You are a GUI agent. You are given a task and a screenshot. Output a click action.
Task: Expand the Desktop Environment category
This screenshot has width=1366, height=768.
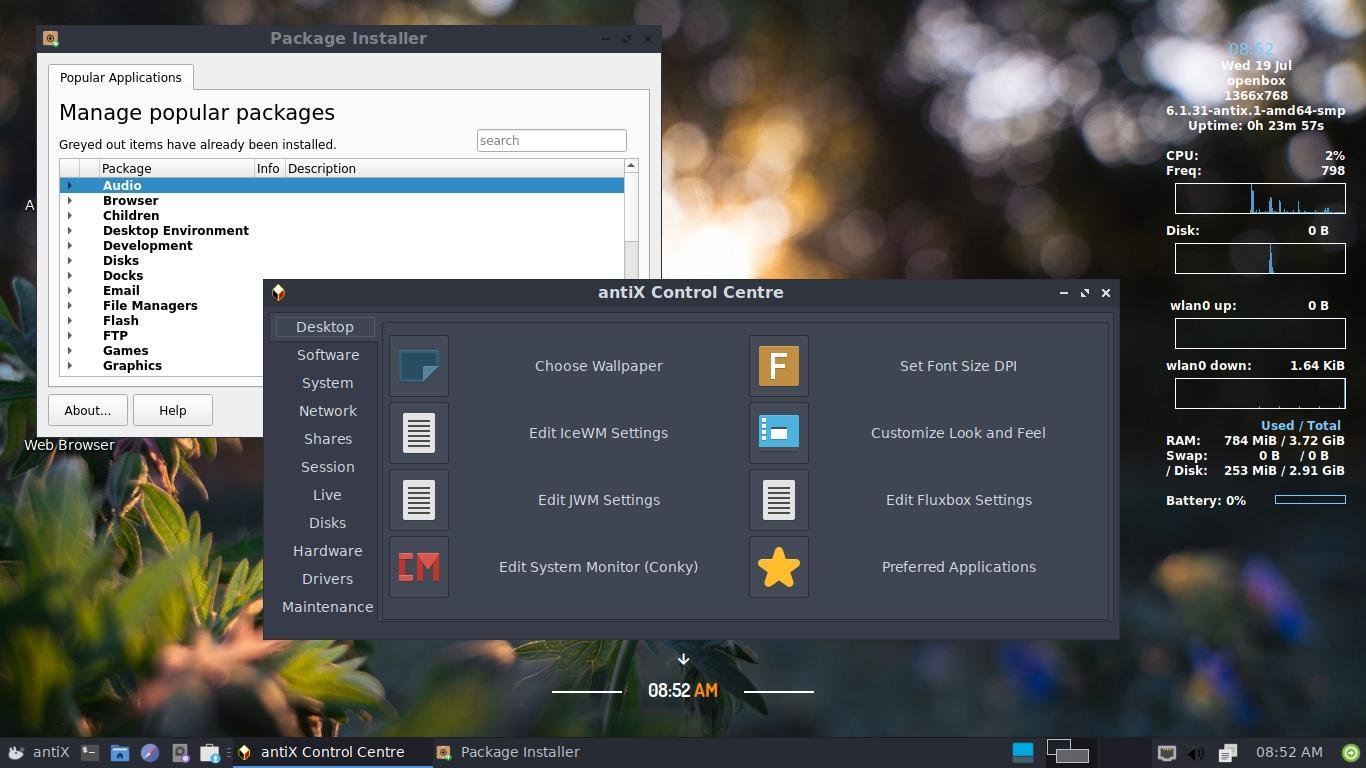click(x=69, y=230)
